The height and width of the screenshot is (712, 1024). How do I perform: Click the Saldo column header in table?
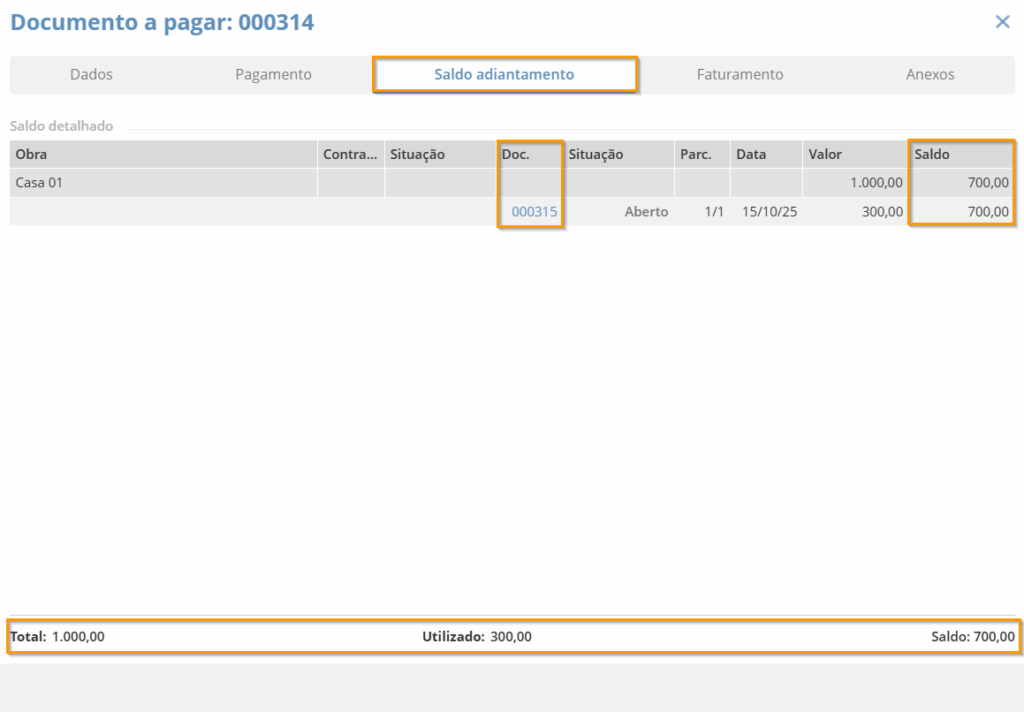(932, 155)
